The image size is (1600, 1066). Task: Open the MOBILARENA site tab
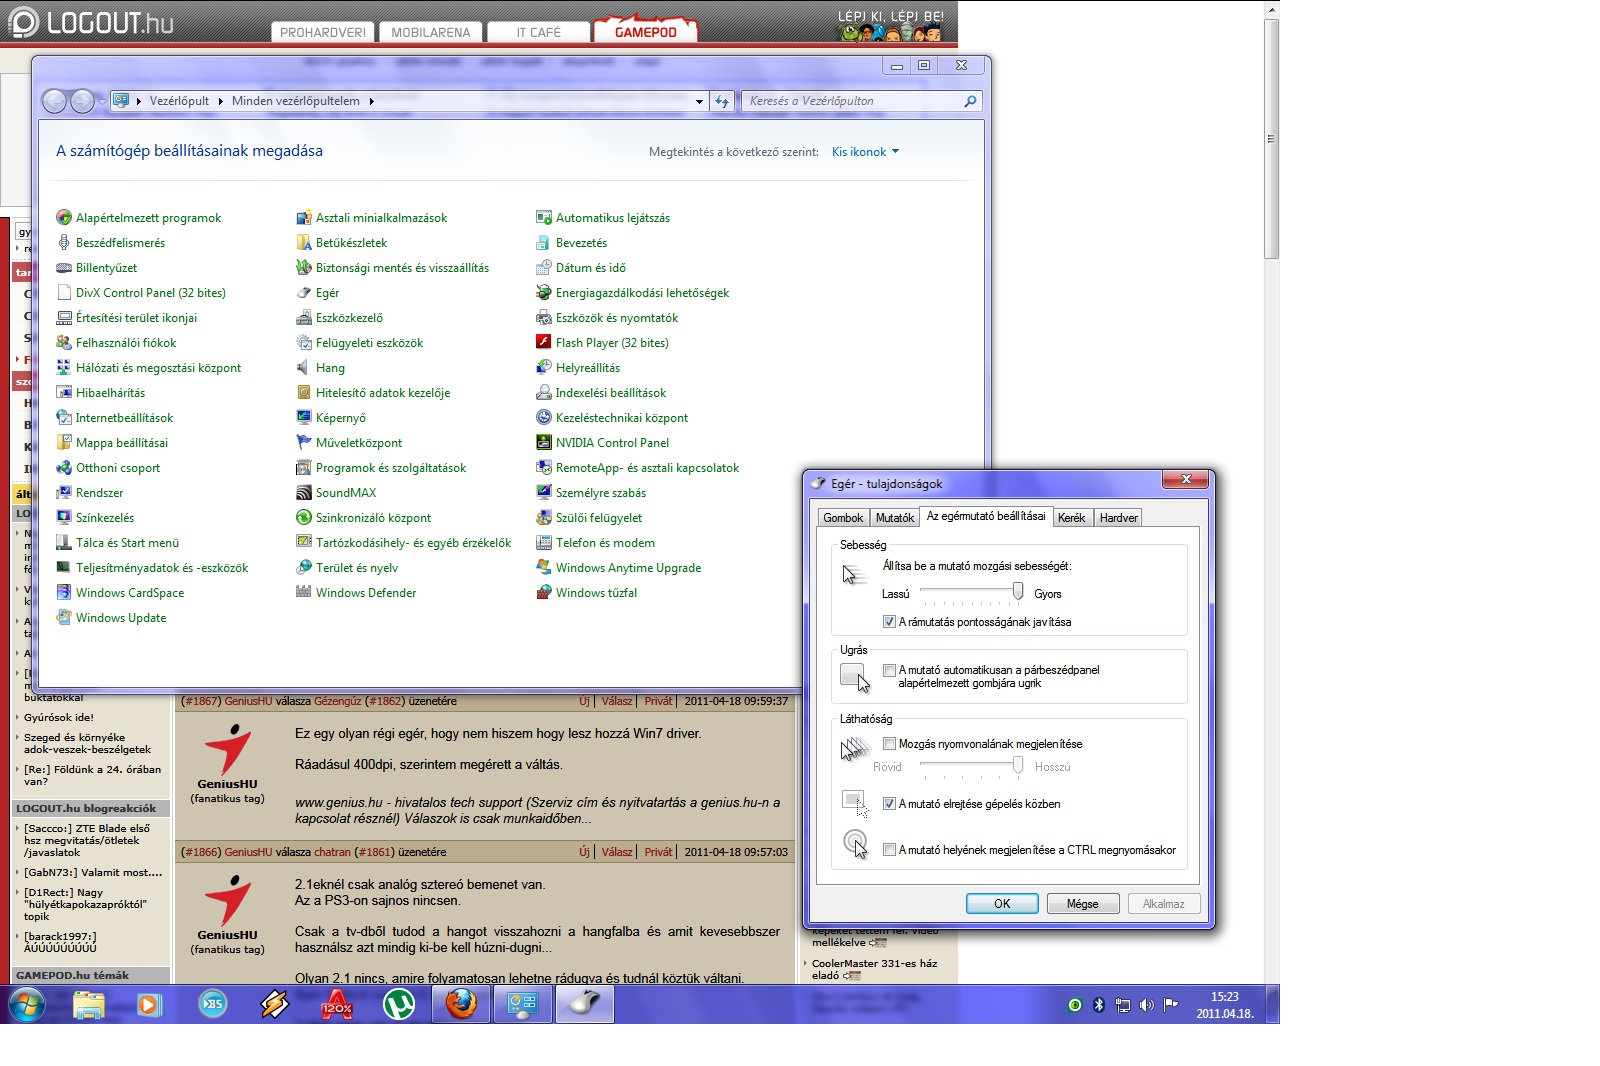pos(431,32)
